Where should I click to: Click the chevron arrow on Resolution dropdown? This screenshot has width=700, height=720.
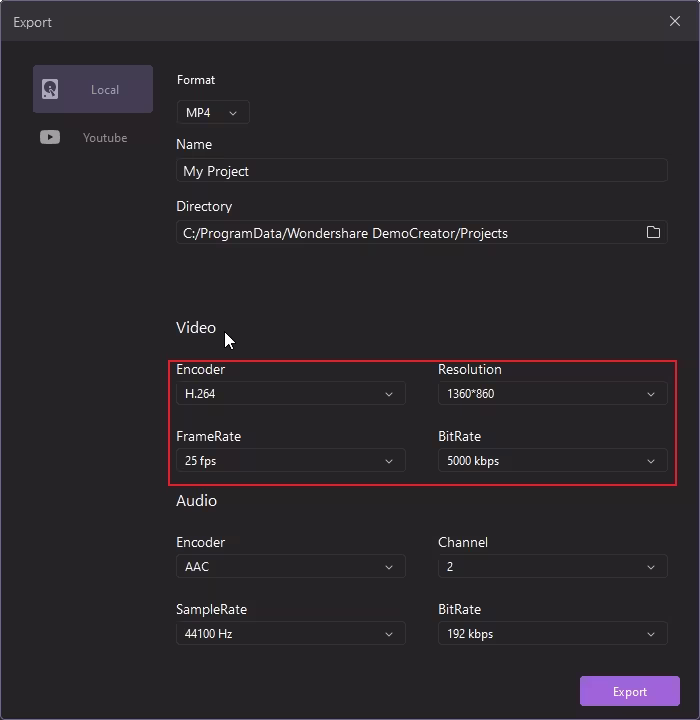coord(651,394)
